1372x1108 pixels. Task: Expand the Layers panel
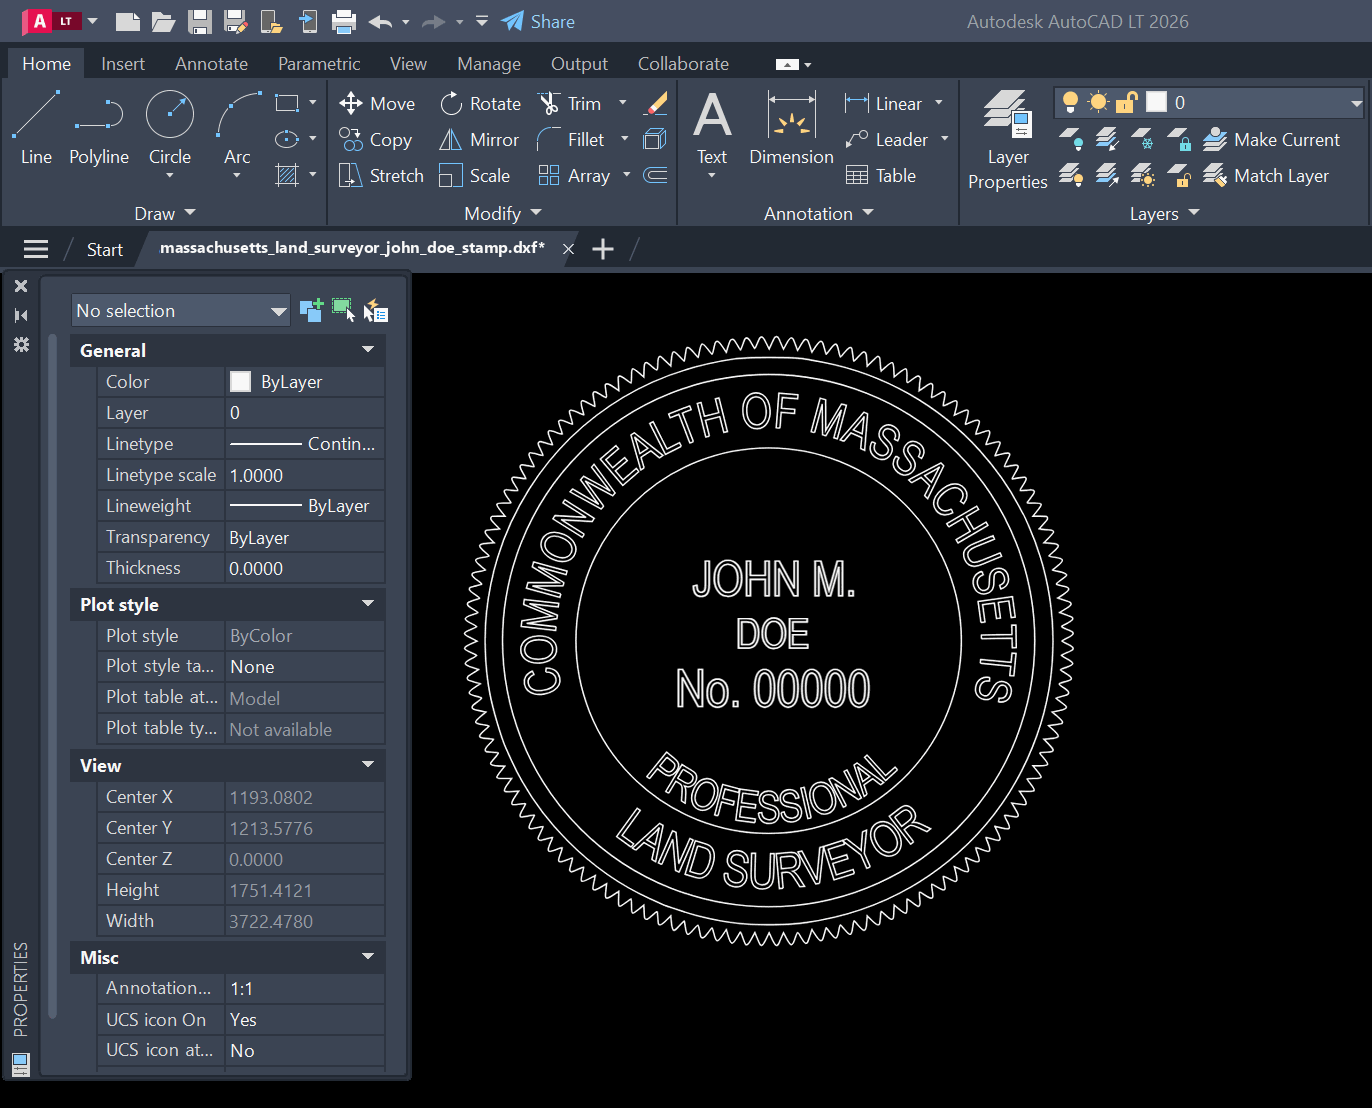1164,213
